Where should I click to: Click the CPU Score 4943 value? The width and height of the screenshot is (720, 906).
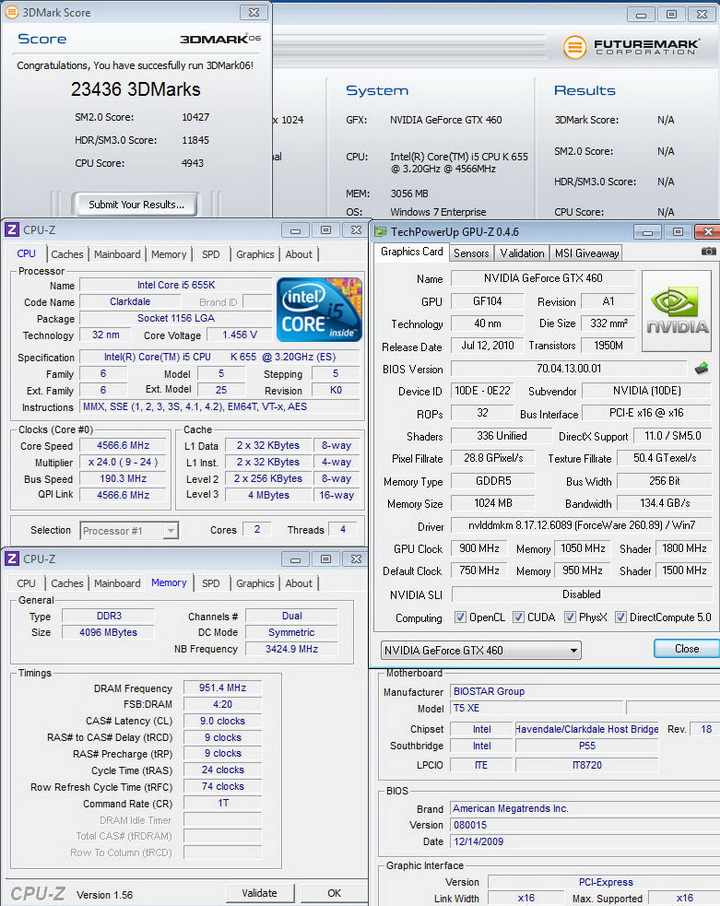(x=192, y=163)
